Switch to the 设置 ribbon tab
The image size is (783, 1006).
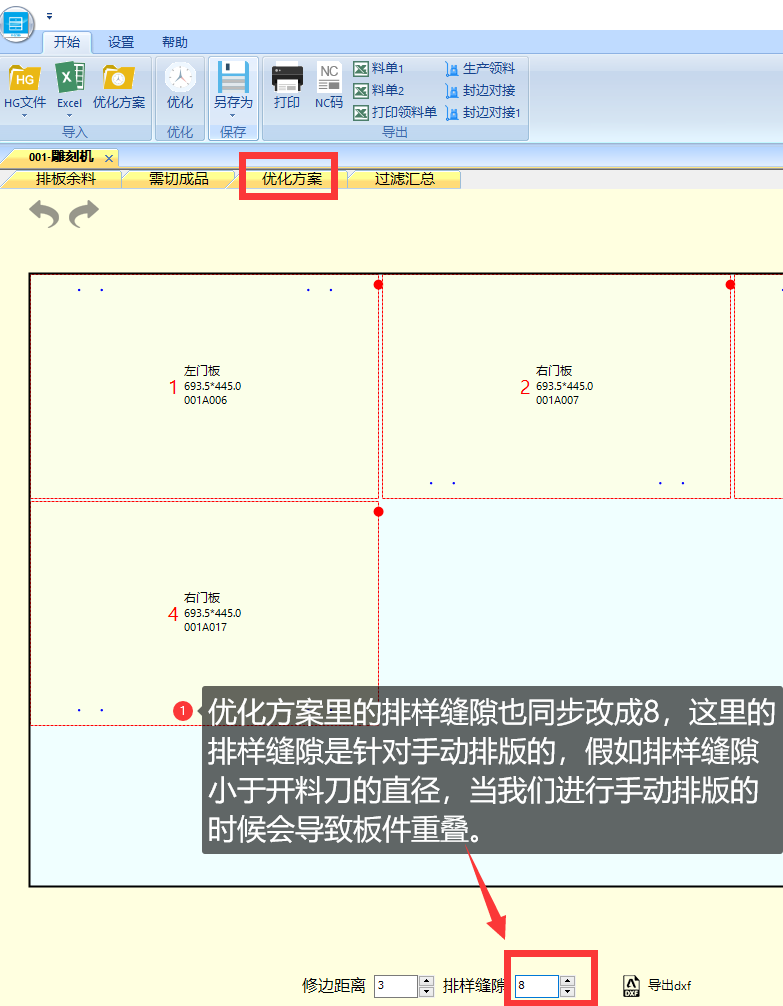[121, 42]
